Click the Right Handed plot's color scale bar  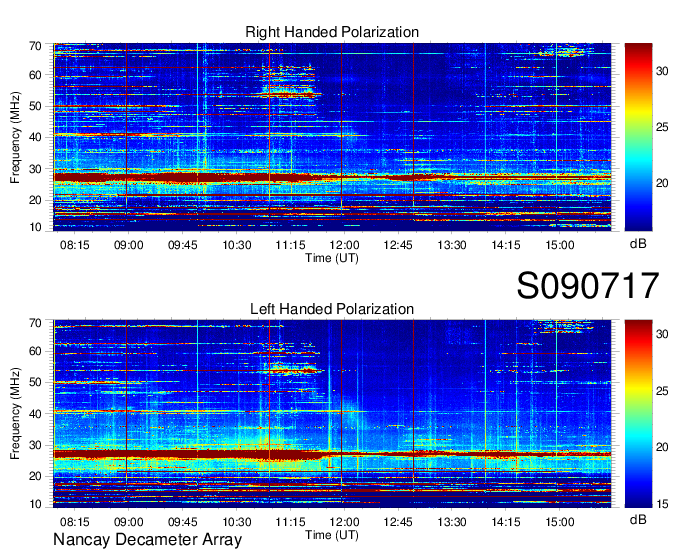pos(638,137)
